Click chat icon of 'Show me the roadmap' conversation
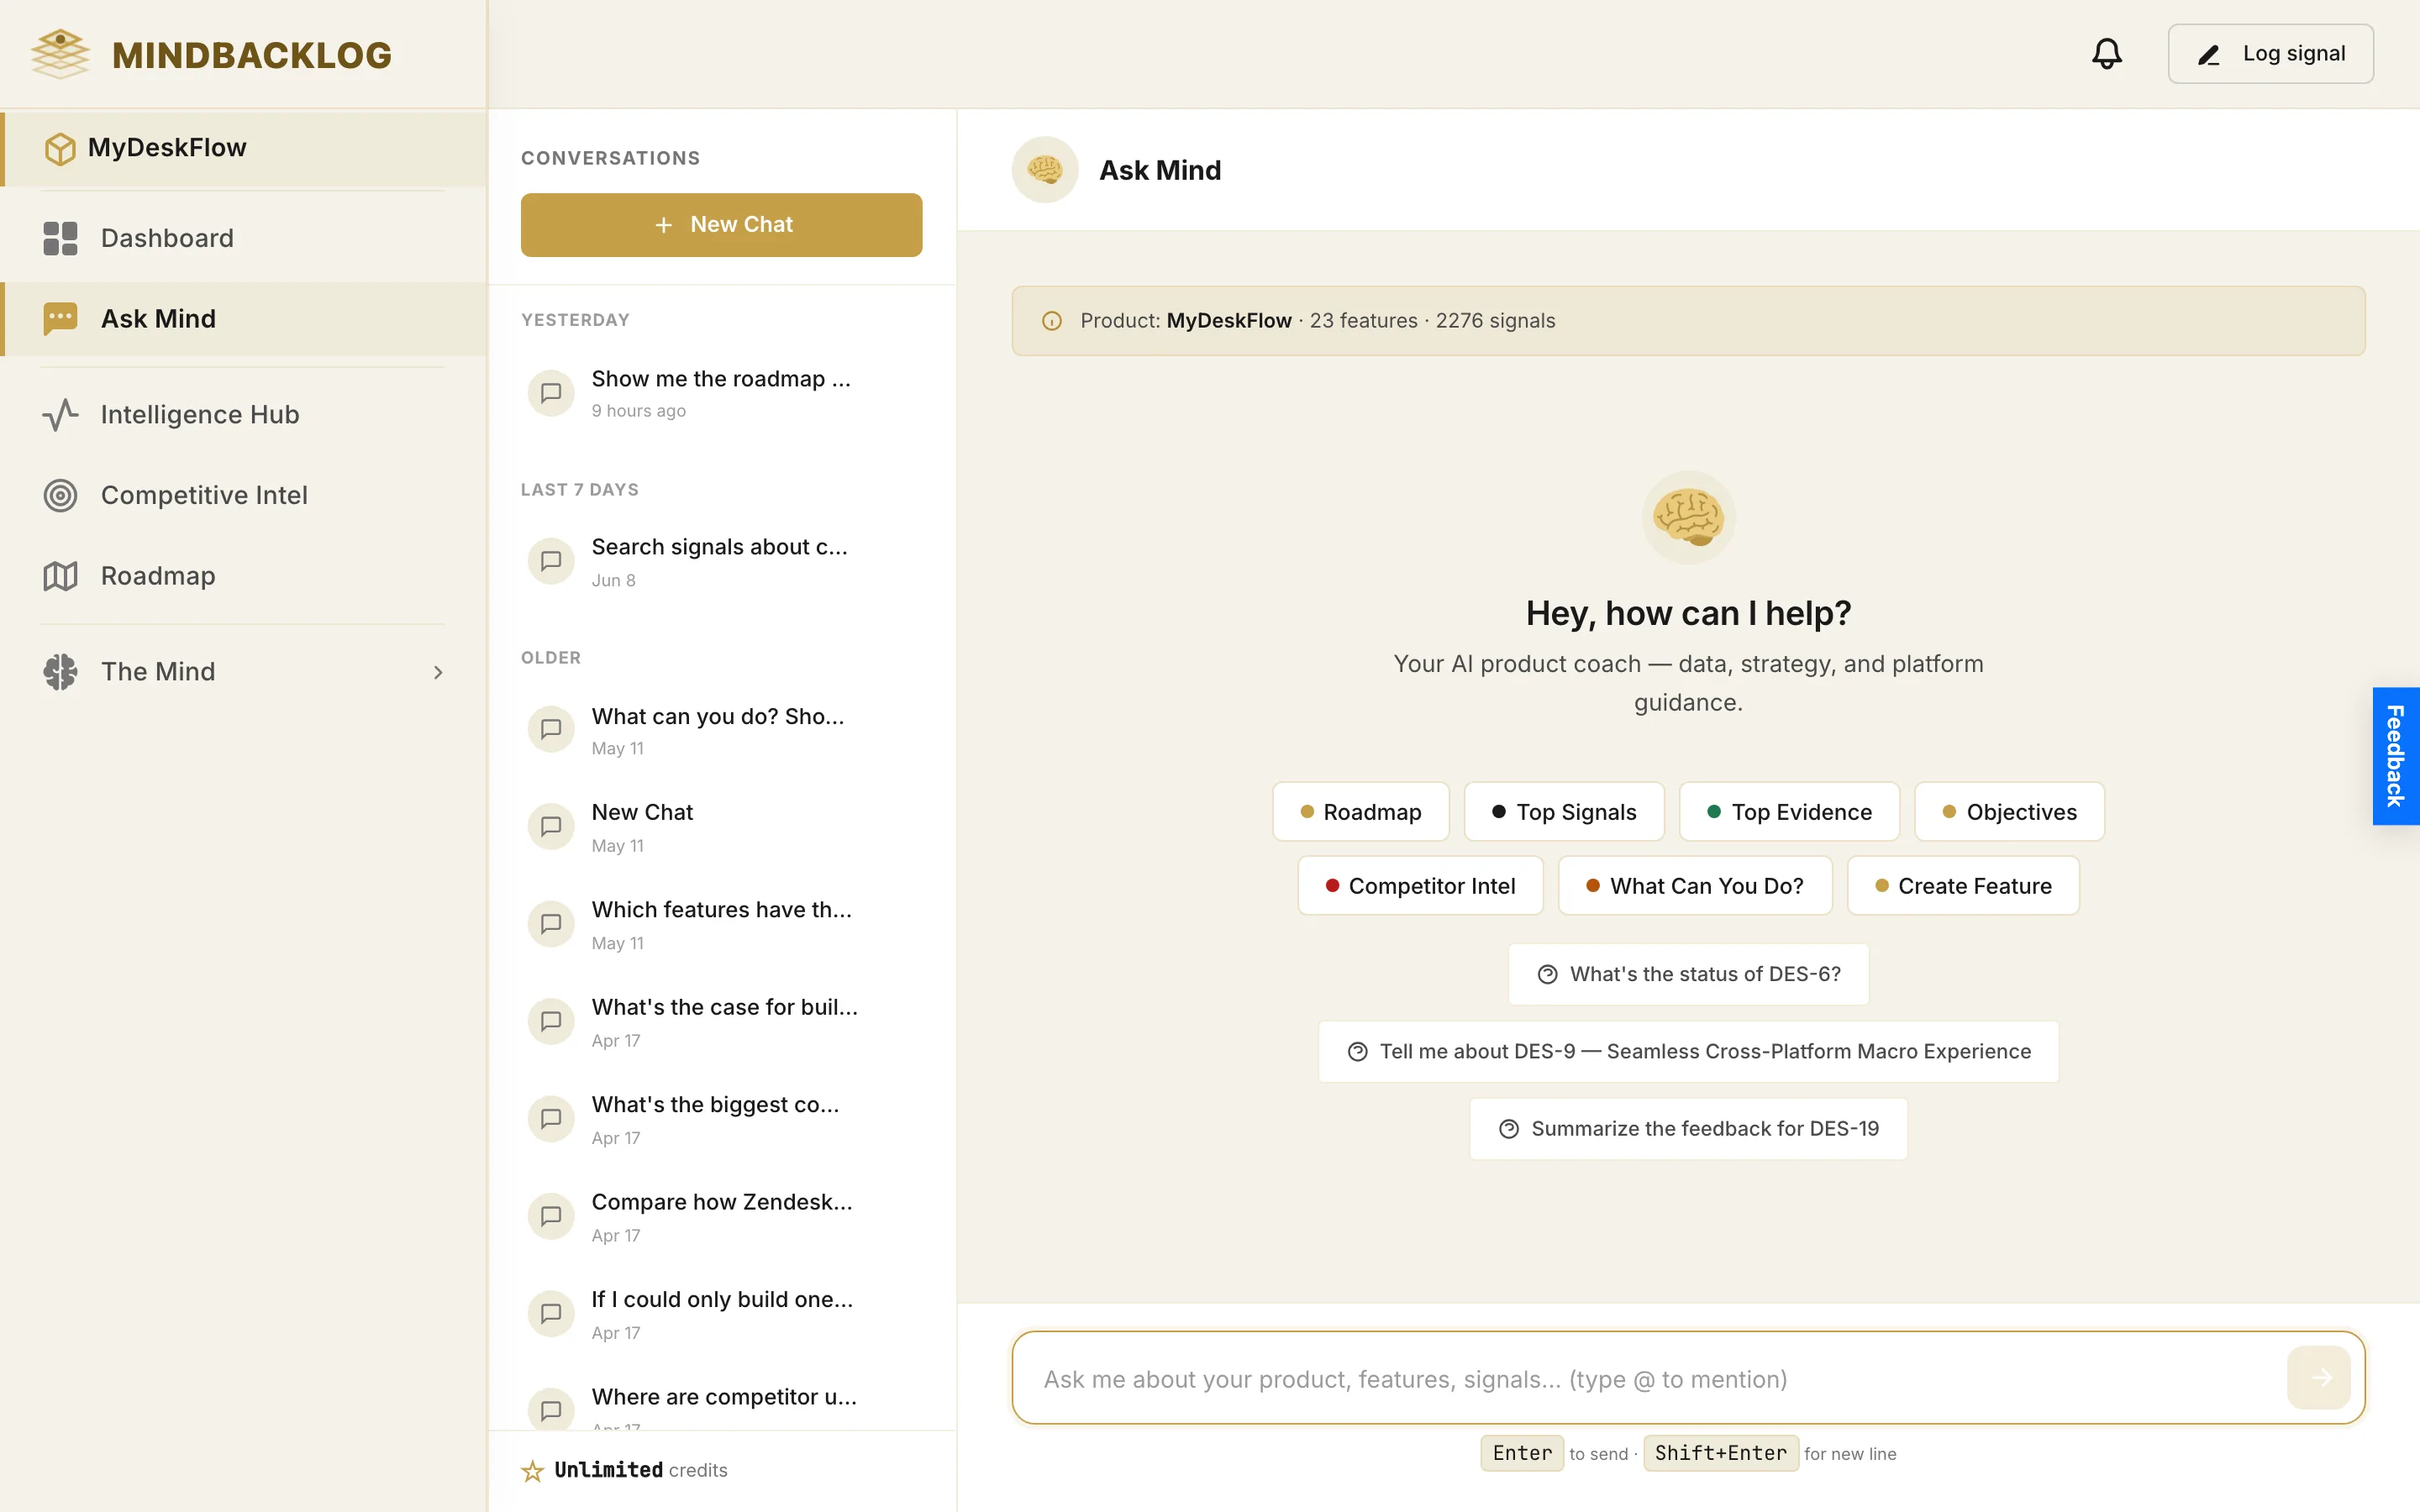 pyautogui.click(x=551, y=393)
